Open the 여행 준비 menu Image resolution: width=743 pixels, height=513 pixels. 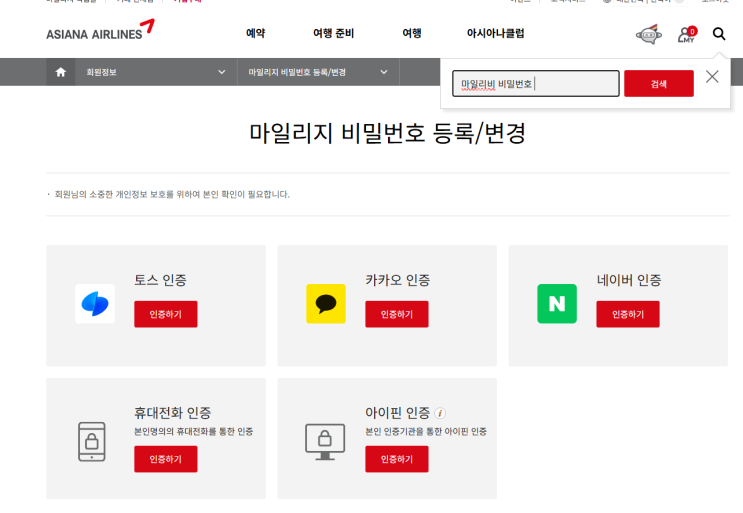coord(334,33)
